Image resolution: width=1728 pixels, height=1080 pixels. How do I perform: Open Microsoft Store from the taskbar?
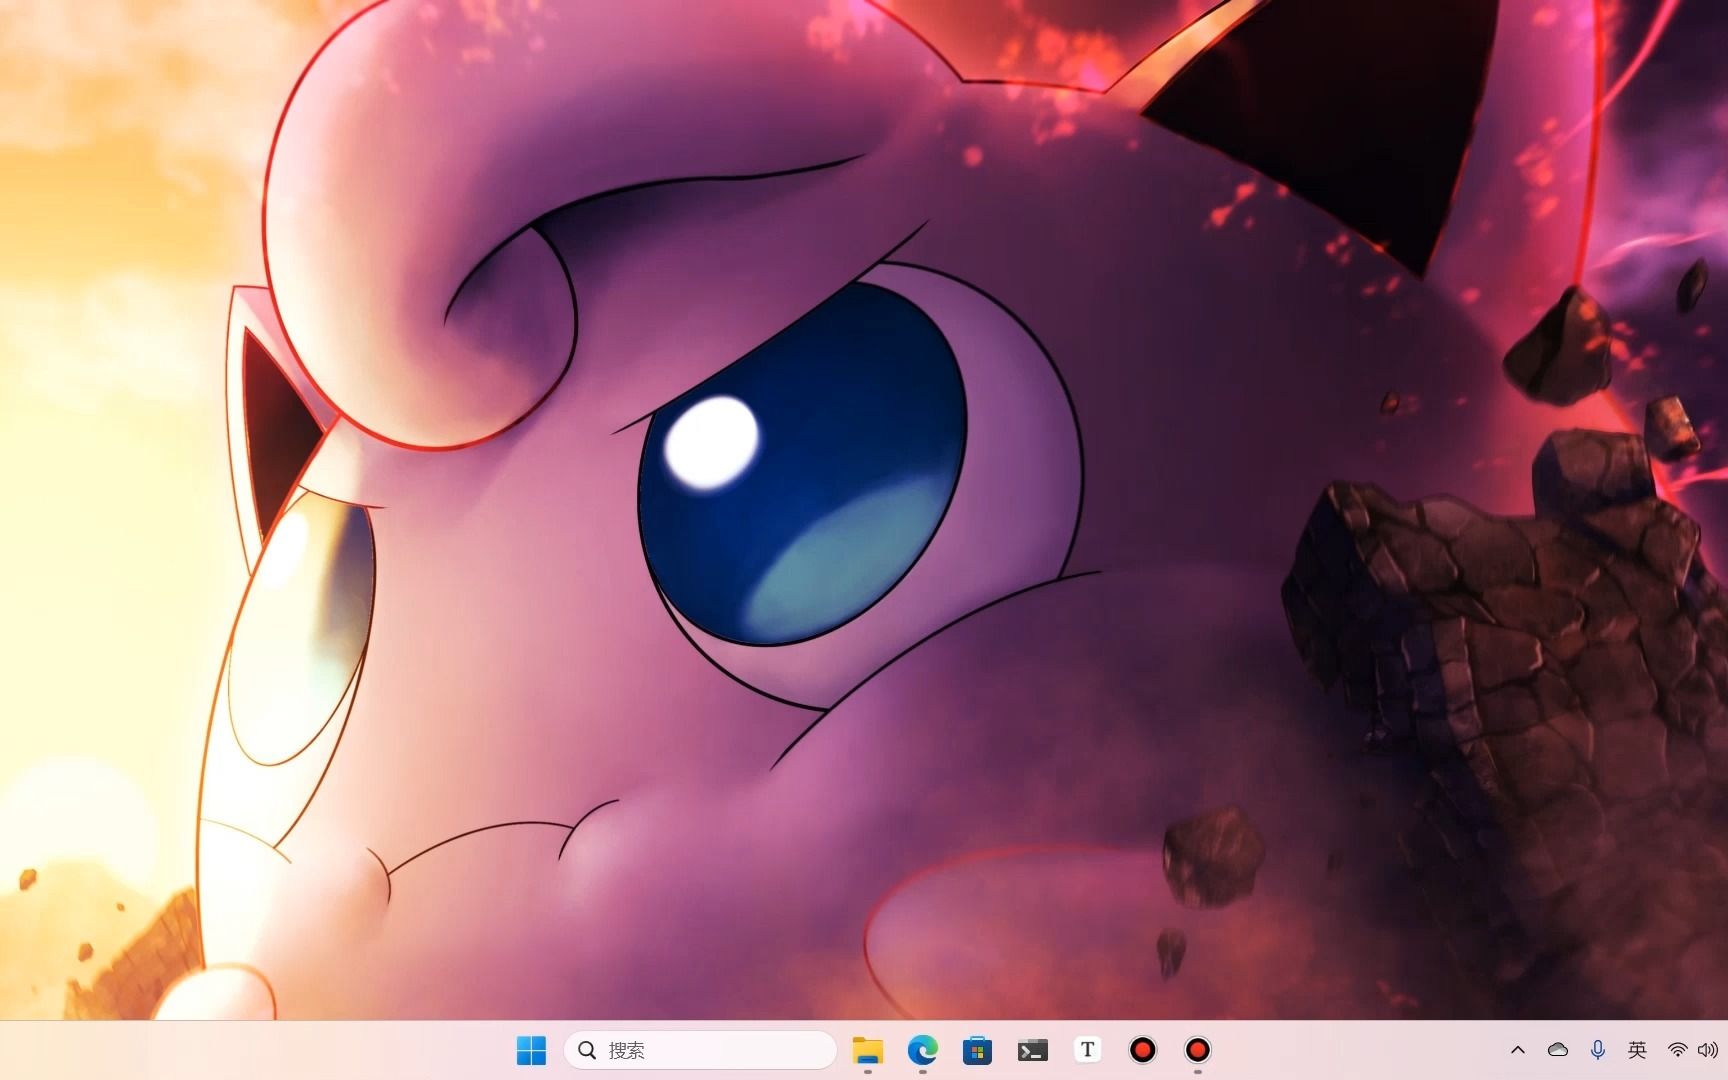click(977, 1050)
